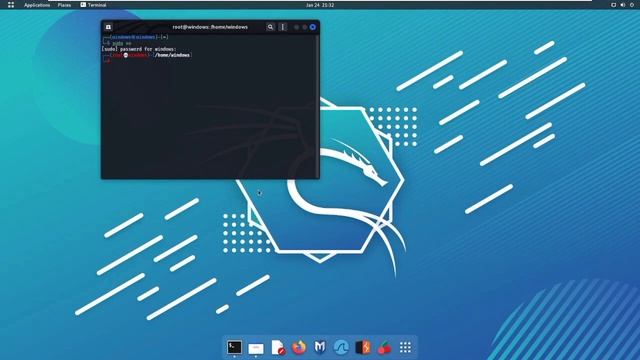Click the search icon in terminal header
This screenshot has width=640, height=360.
click(x=270, y=27)
